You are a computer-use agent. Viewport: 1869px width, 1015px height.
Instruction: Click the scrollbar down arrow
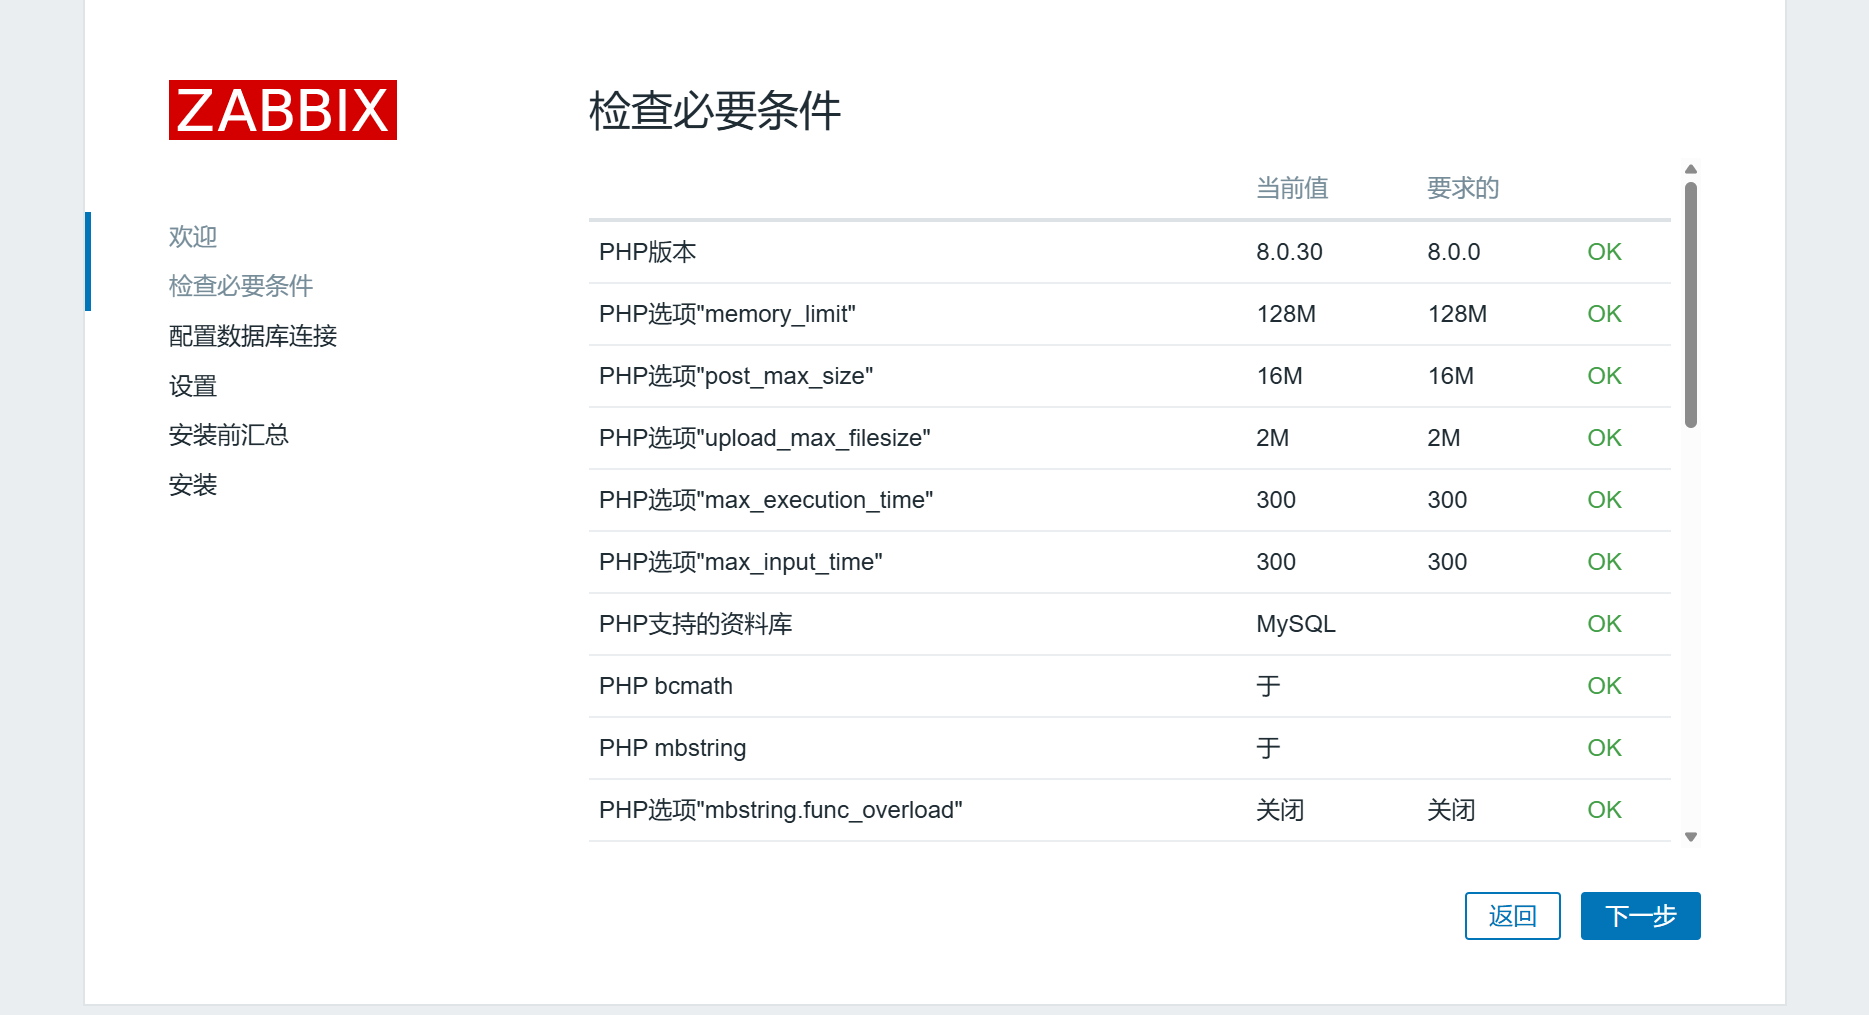click(1690, 837)
